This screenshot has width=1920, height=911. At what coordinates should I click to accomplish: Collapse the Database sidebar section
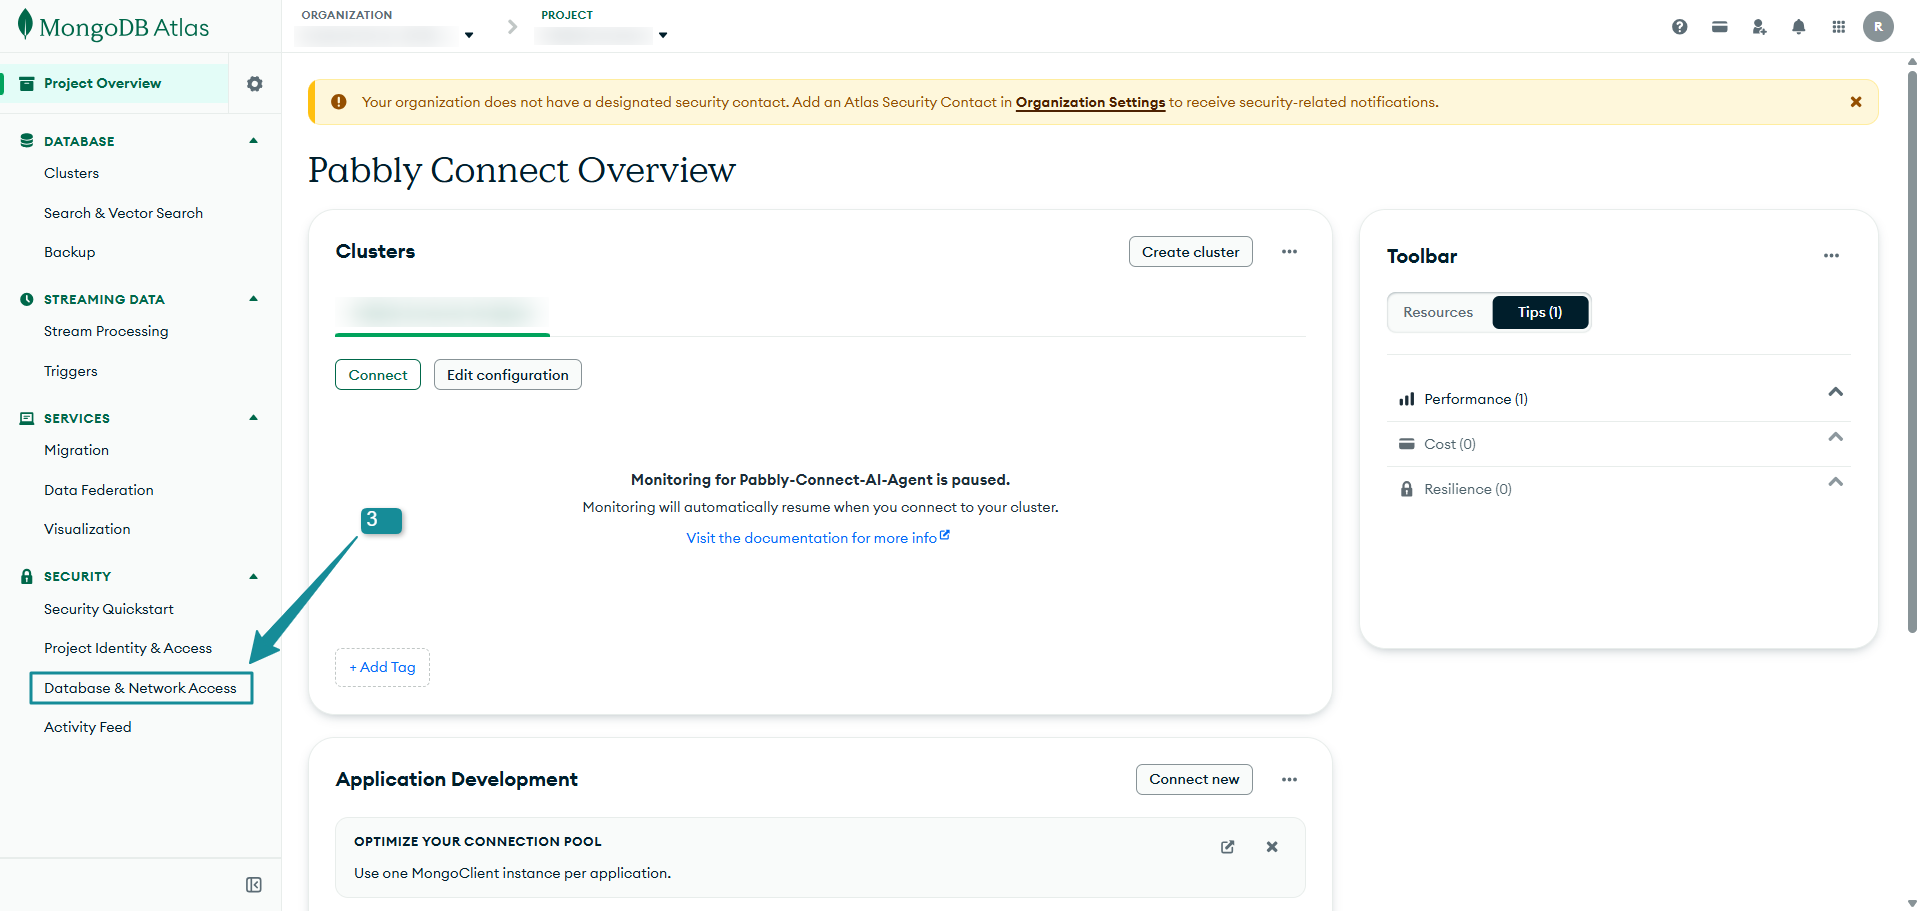253,141
